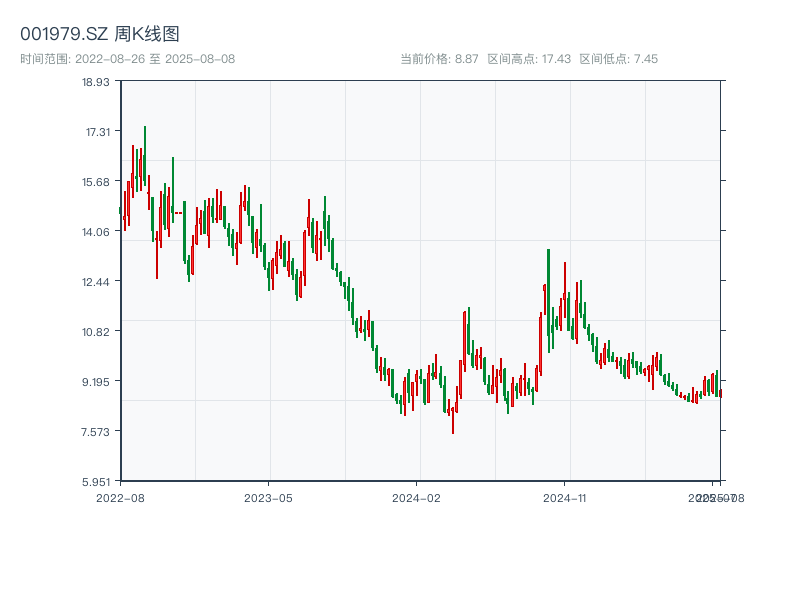Image resolution: width=800 pixels, height=600 pixels.
Task: Click the chart title 001979.SZ 周K线图
Action: (x=100, y=35)
